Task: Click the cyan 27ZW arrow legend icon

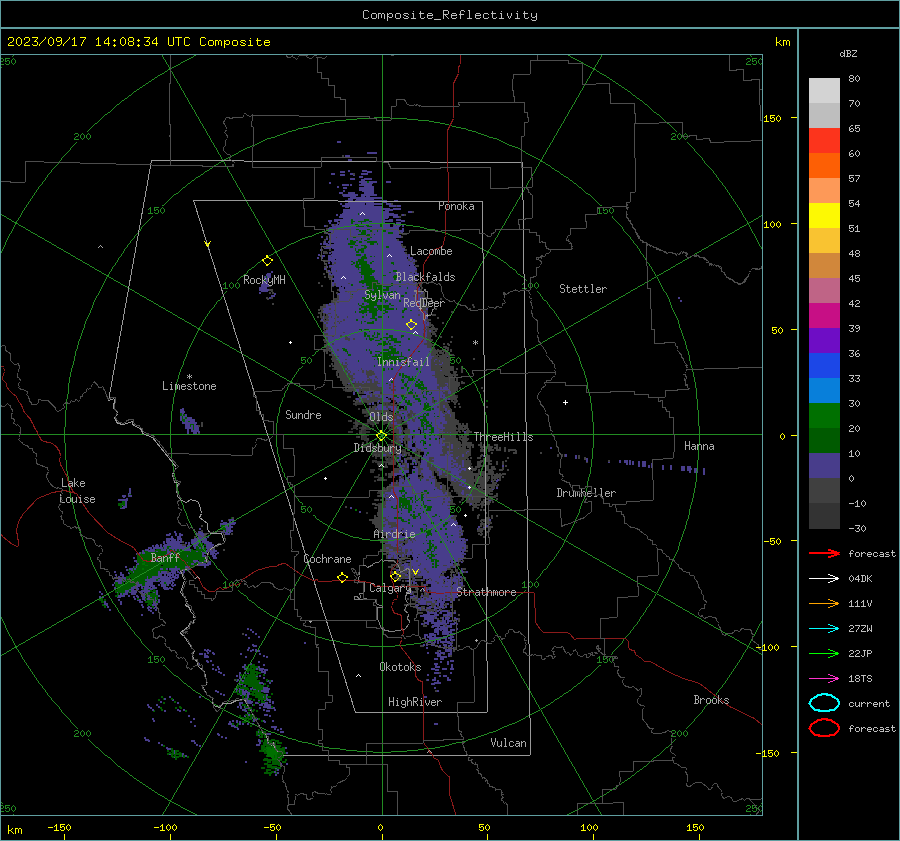Action: click(x=824, y=629)
